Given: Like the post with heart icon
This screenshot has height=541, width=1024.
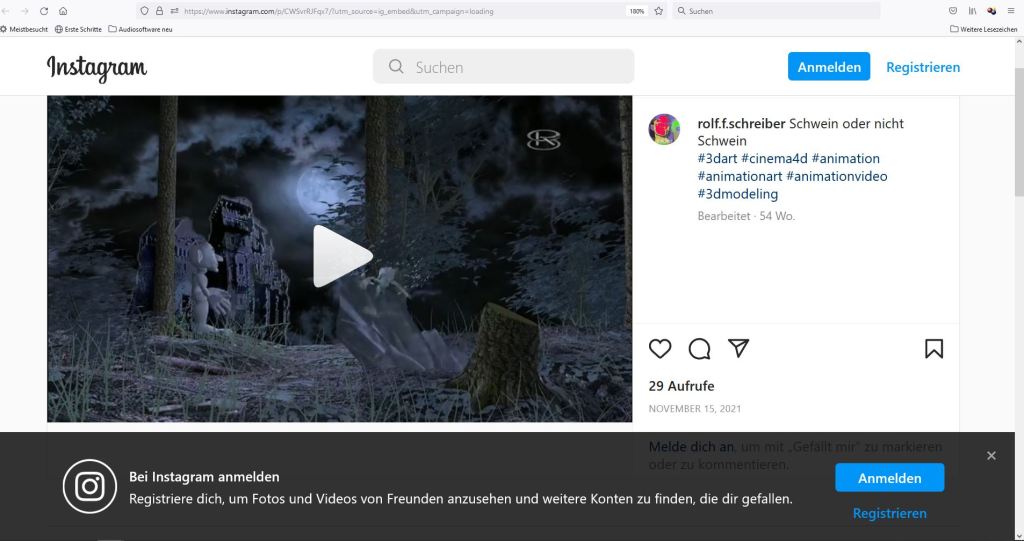Looking at the screenshot, I should click(660, 348).
